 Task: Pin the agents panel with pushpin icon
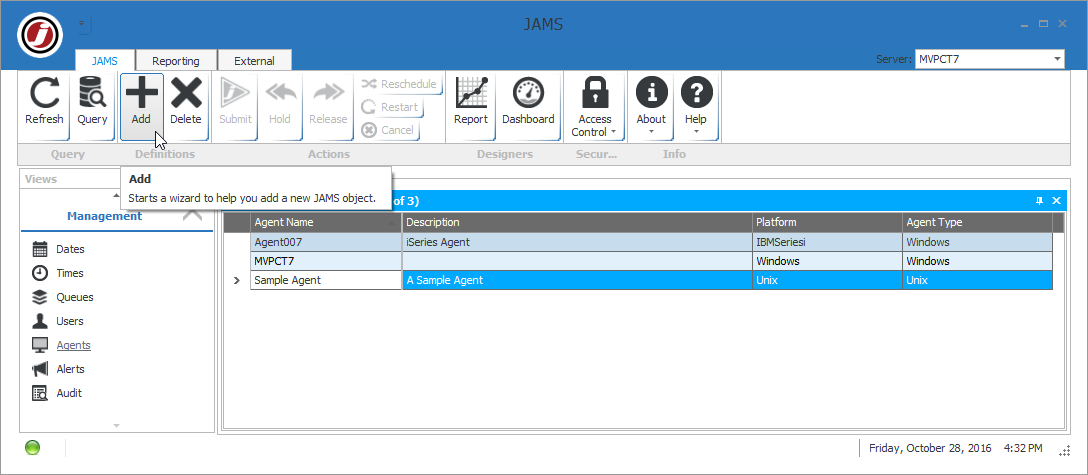click(x=1039, y=200)
